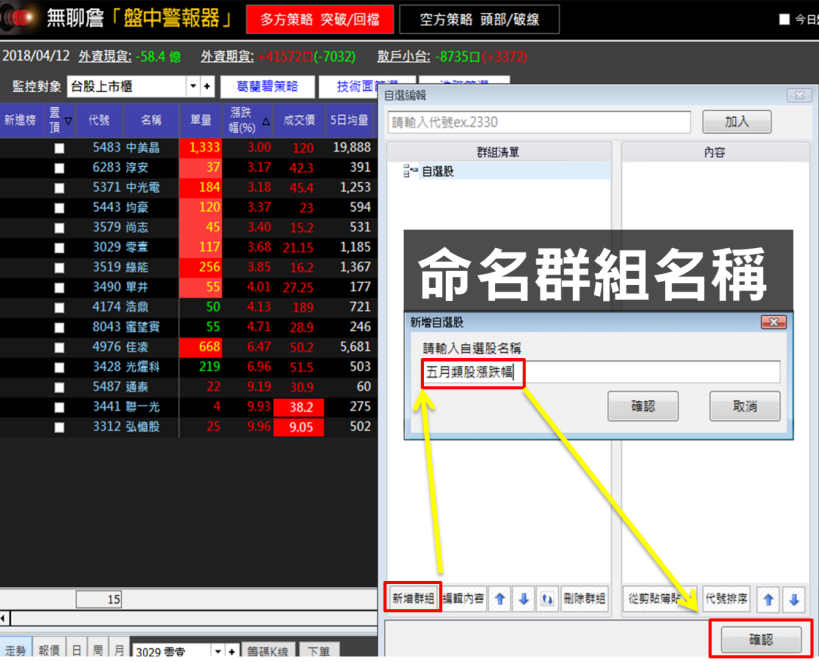
Task: Move group up with first blue arrow
Action: [x=500, y=599]
